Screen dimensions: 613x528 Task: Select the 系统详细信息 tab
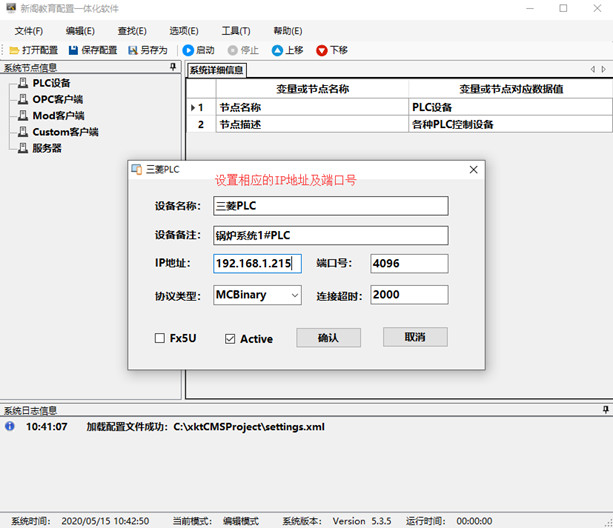(x=217, y=70)
